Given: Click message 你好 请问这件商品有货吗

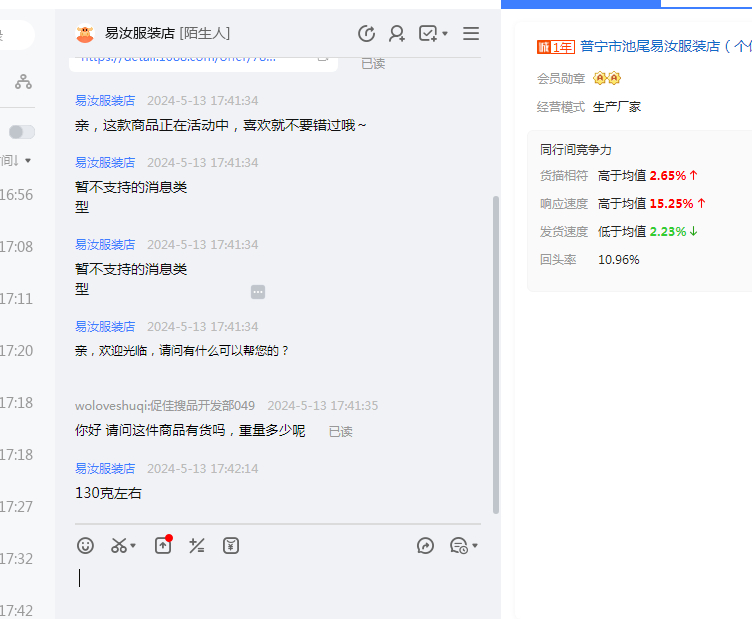Looking at the screenshot, I should coord(190,431).
